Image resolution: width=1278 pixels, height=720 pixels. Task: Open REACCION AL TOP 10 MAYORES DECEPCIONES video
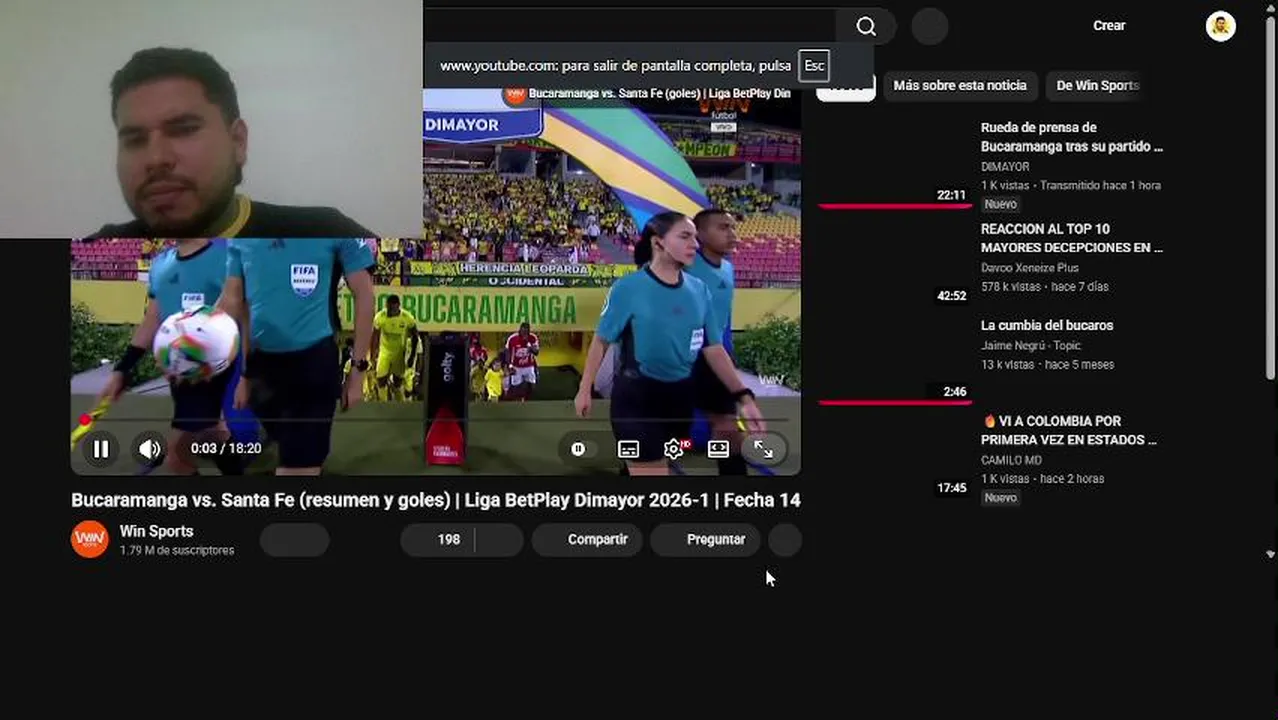1071,238
